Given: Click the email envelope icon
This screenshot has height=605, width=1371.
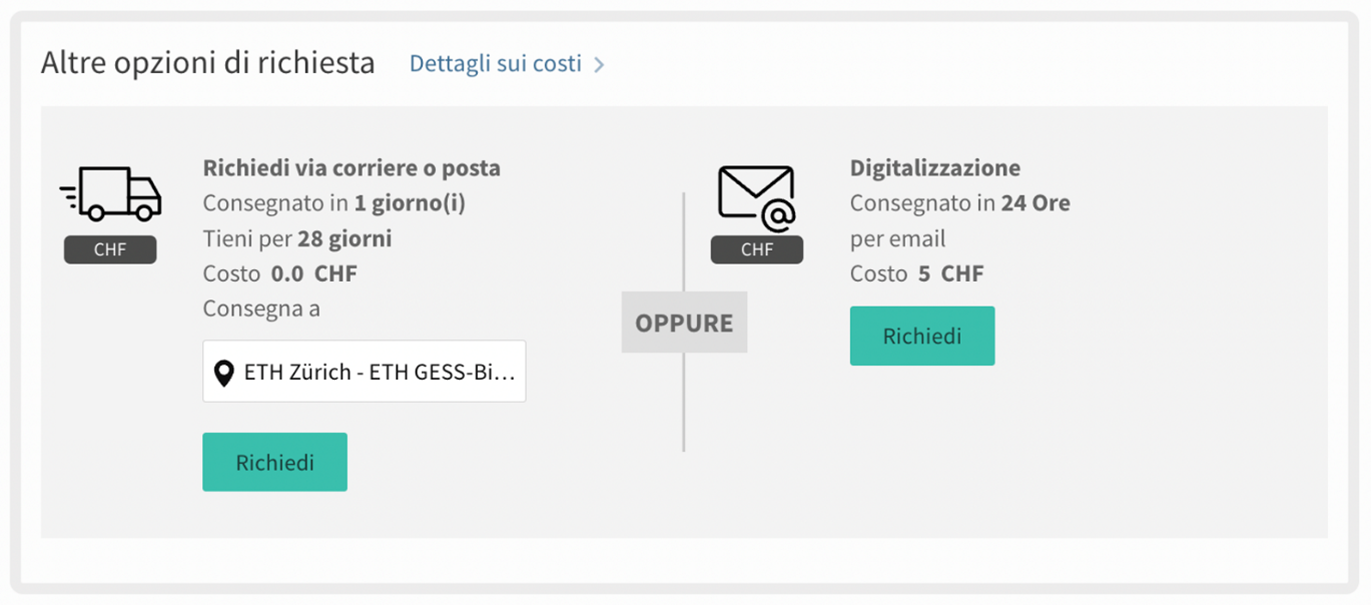Looking at the screenshot, I should point(756,197).
